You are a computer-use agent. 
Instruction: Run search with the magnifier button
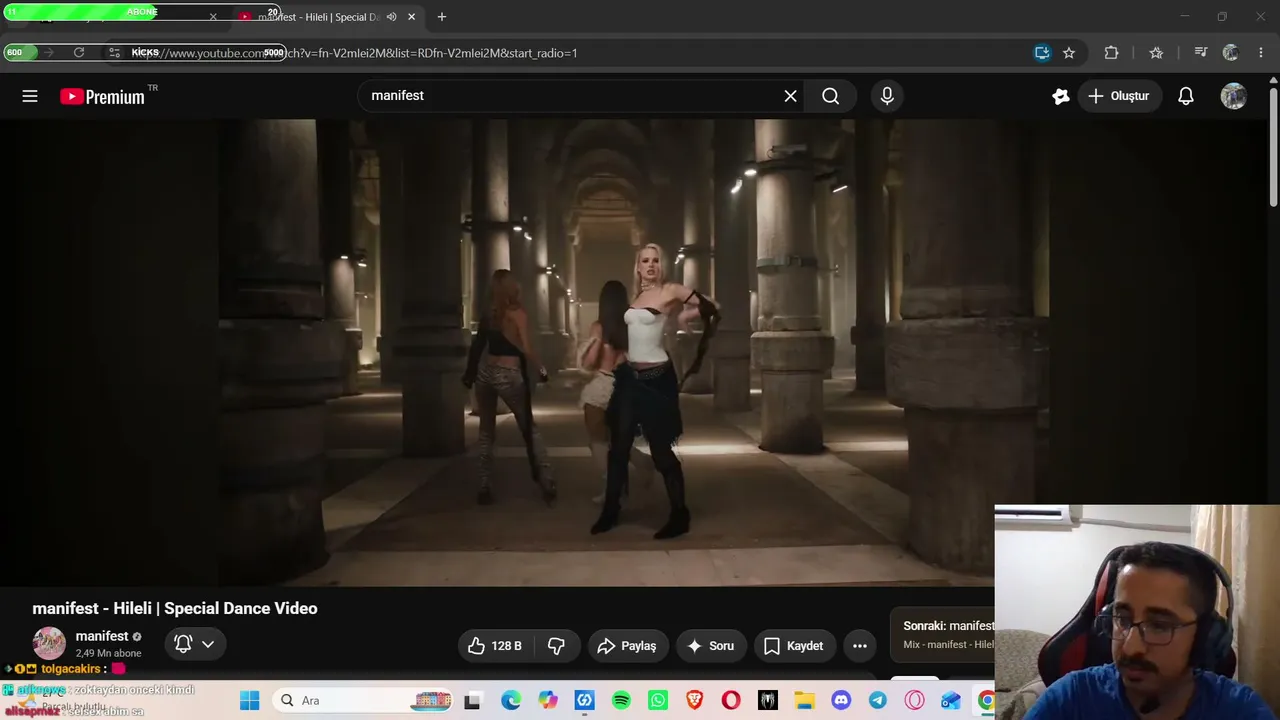pyautogui.click(x=830, y=96)
